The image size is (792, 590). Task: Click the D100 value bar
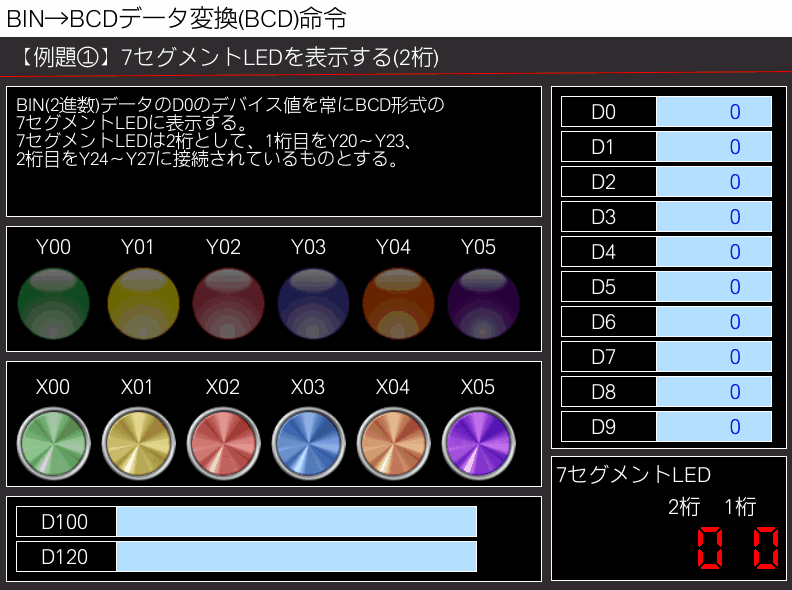point(296,521)
